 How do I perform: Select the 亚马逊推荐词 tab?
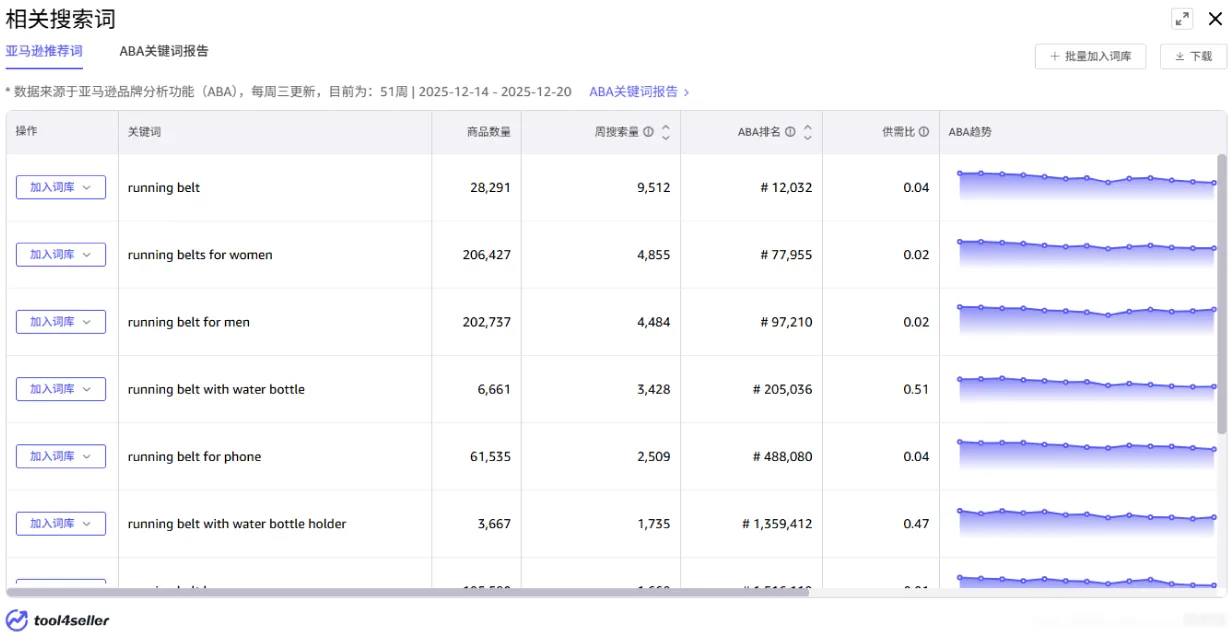[44, 51]
